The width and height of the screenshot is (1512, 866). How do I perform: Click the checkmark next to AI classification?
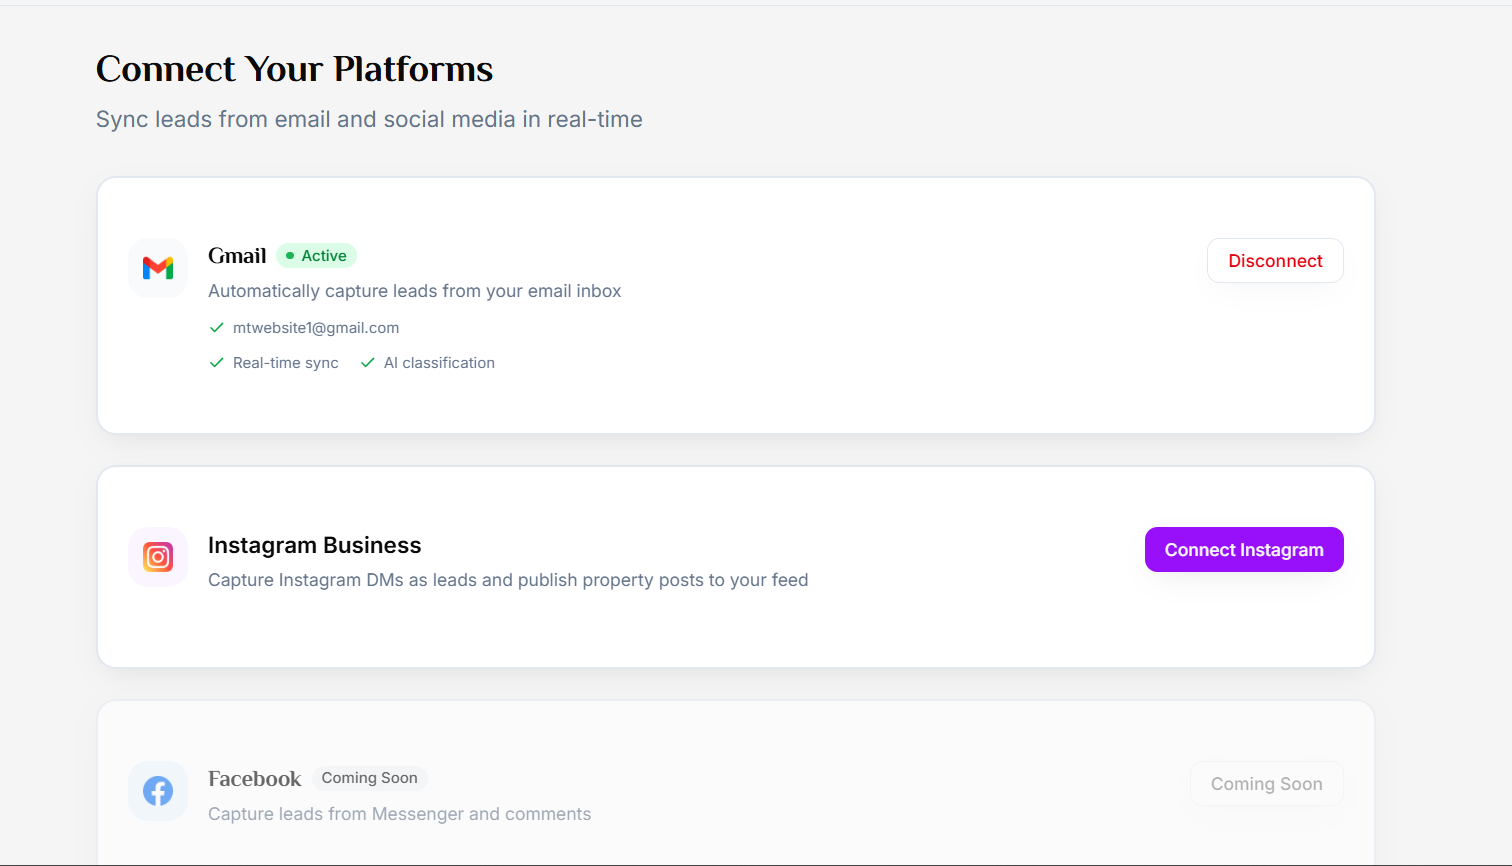[367, 363]
